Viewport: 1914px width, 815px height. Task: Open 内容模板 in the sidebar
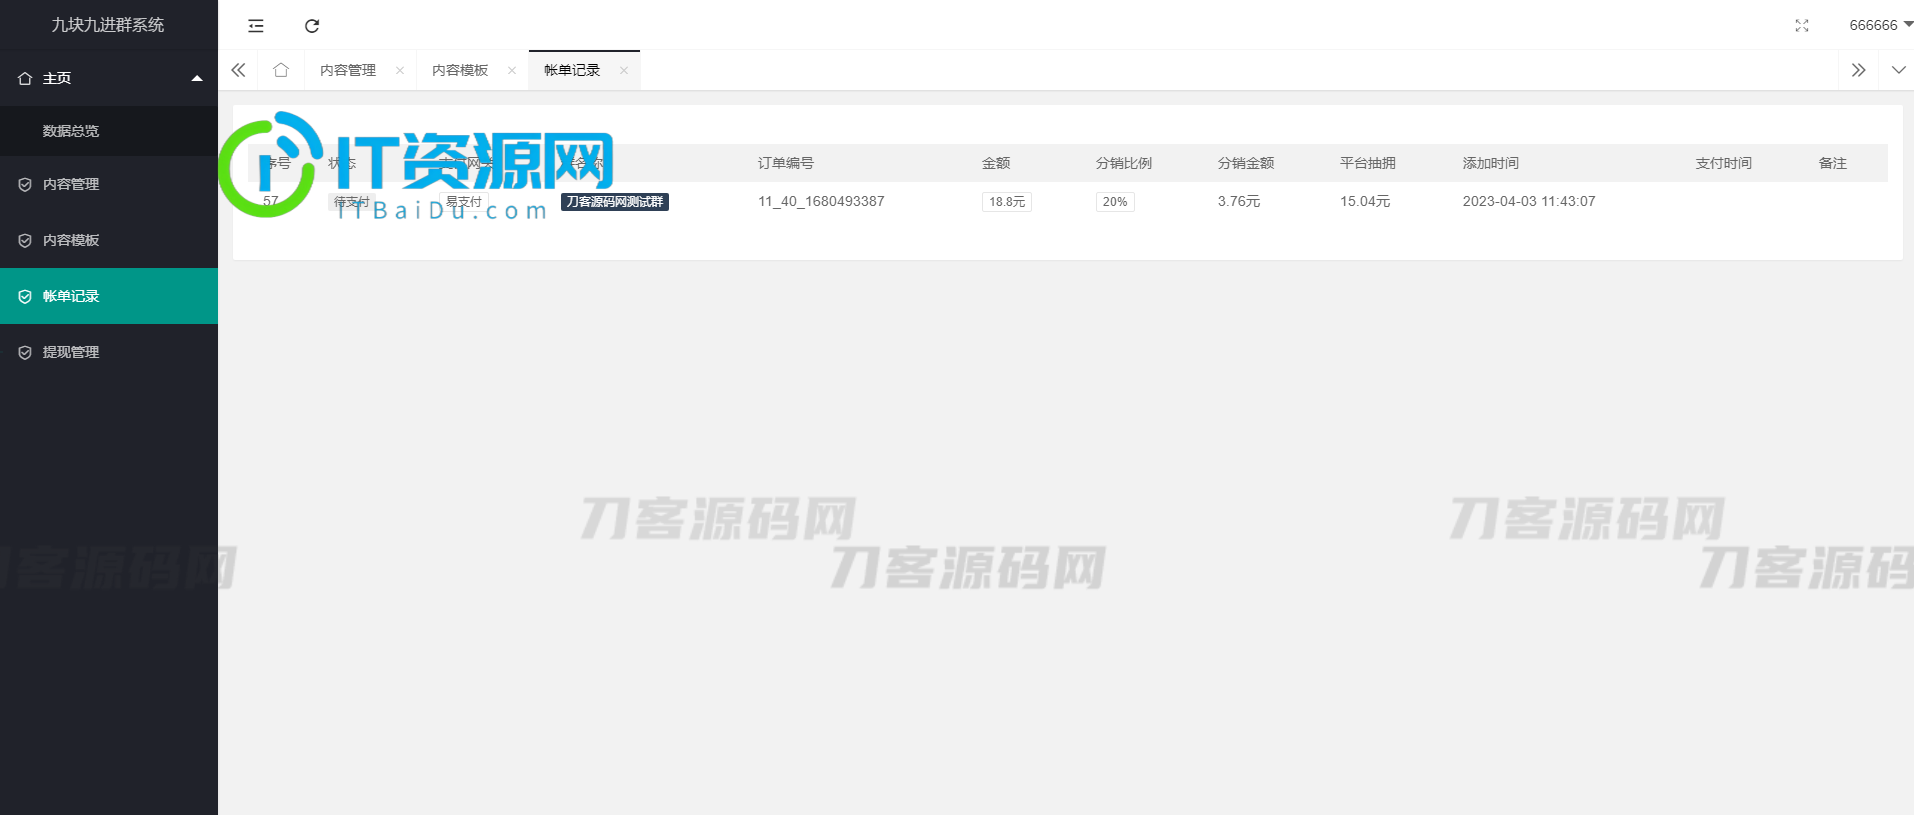click(109, 240)
